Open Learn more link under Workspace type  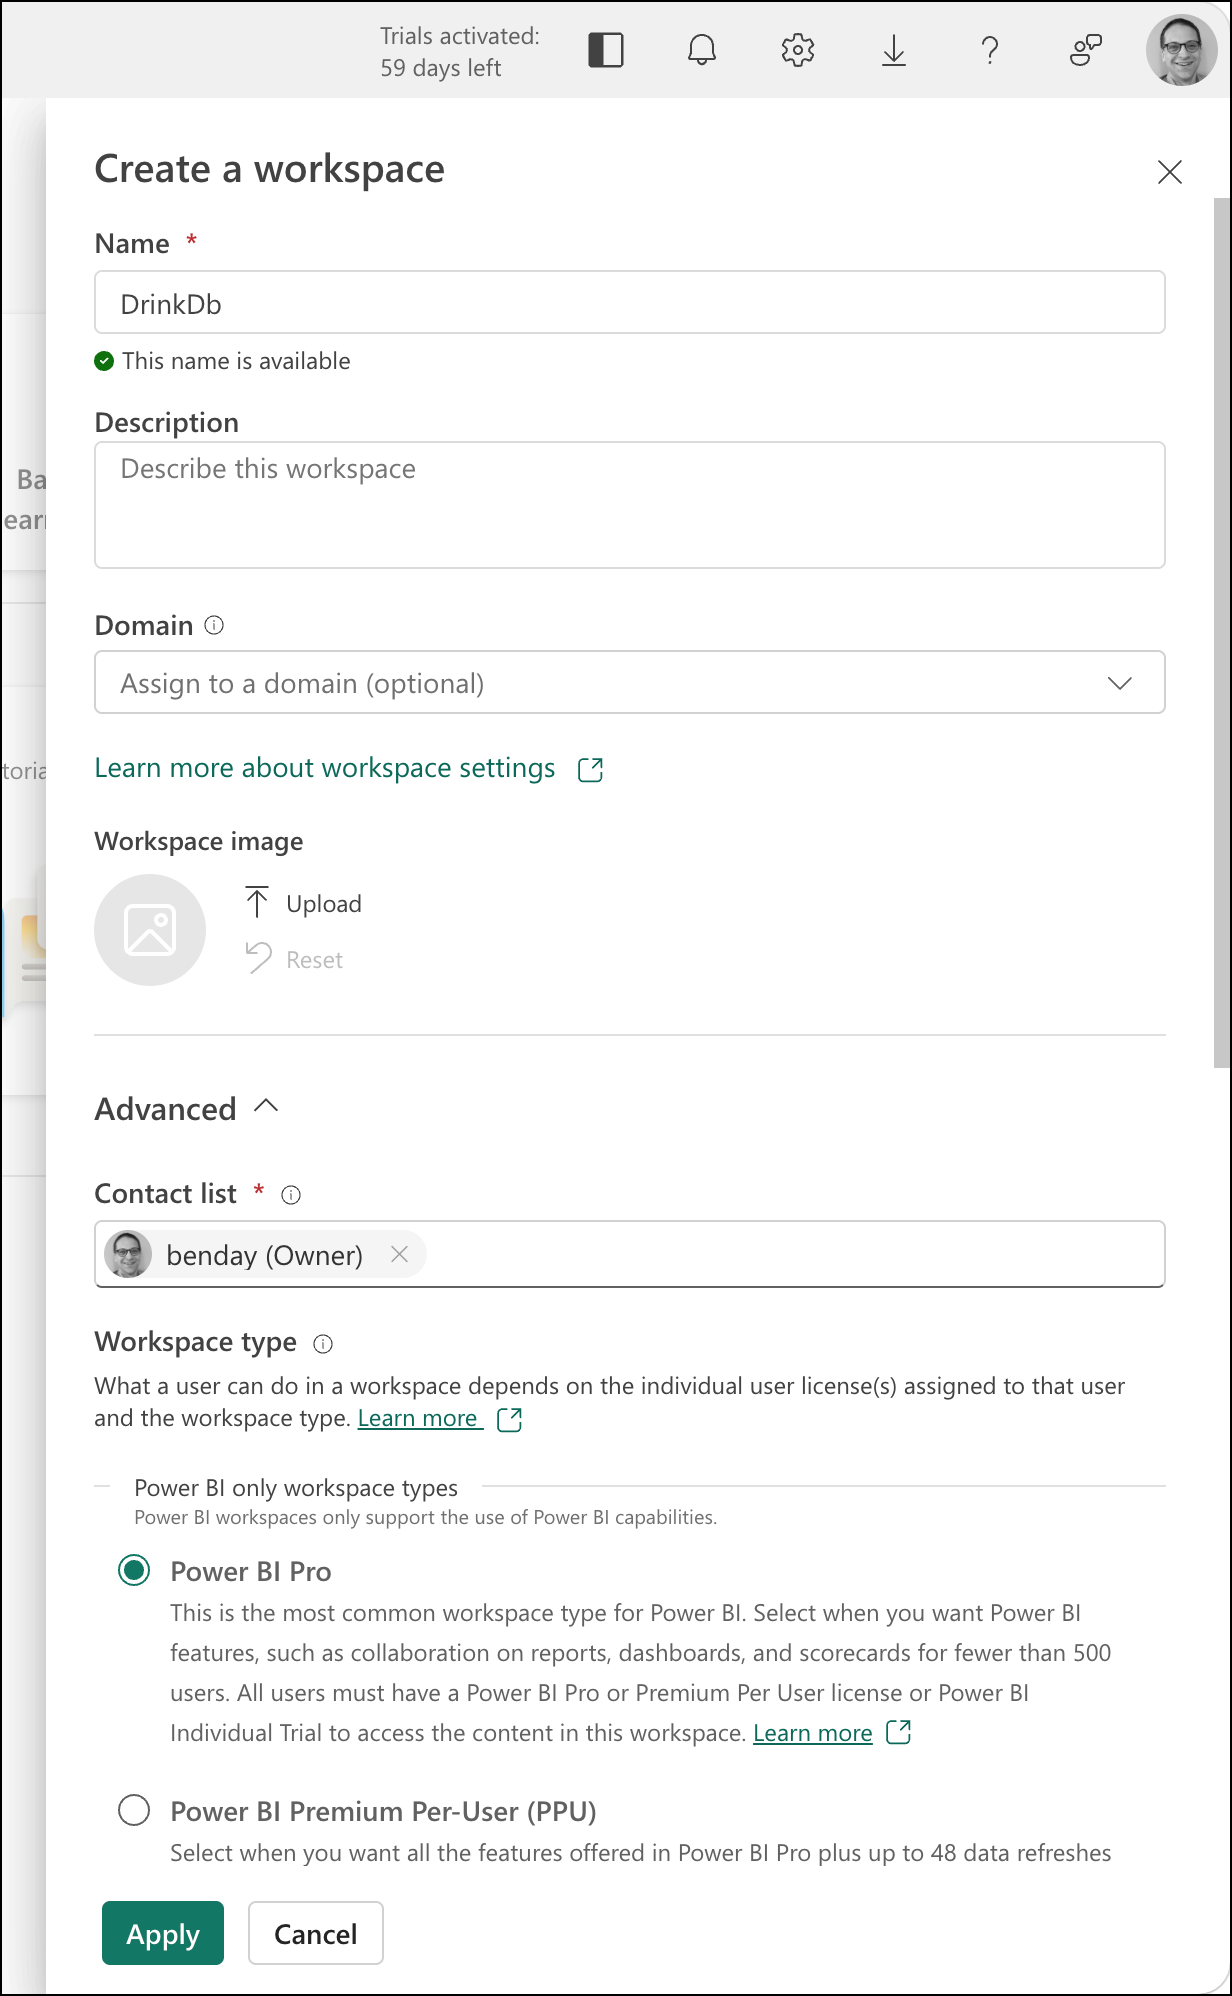click(418, 1418)
